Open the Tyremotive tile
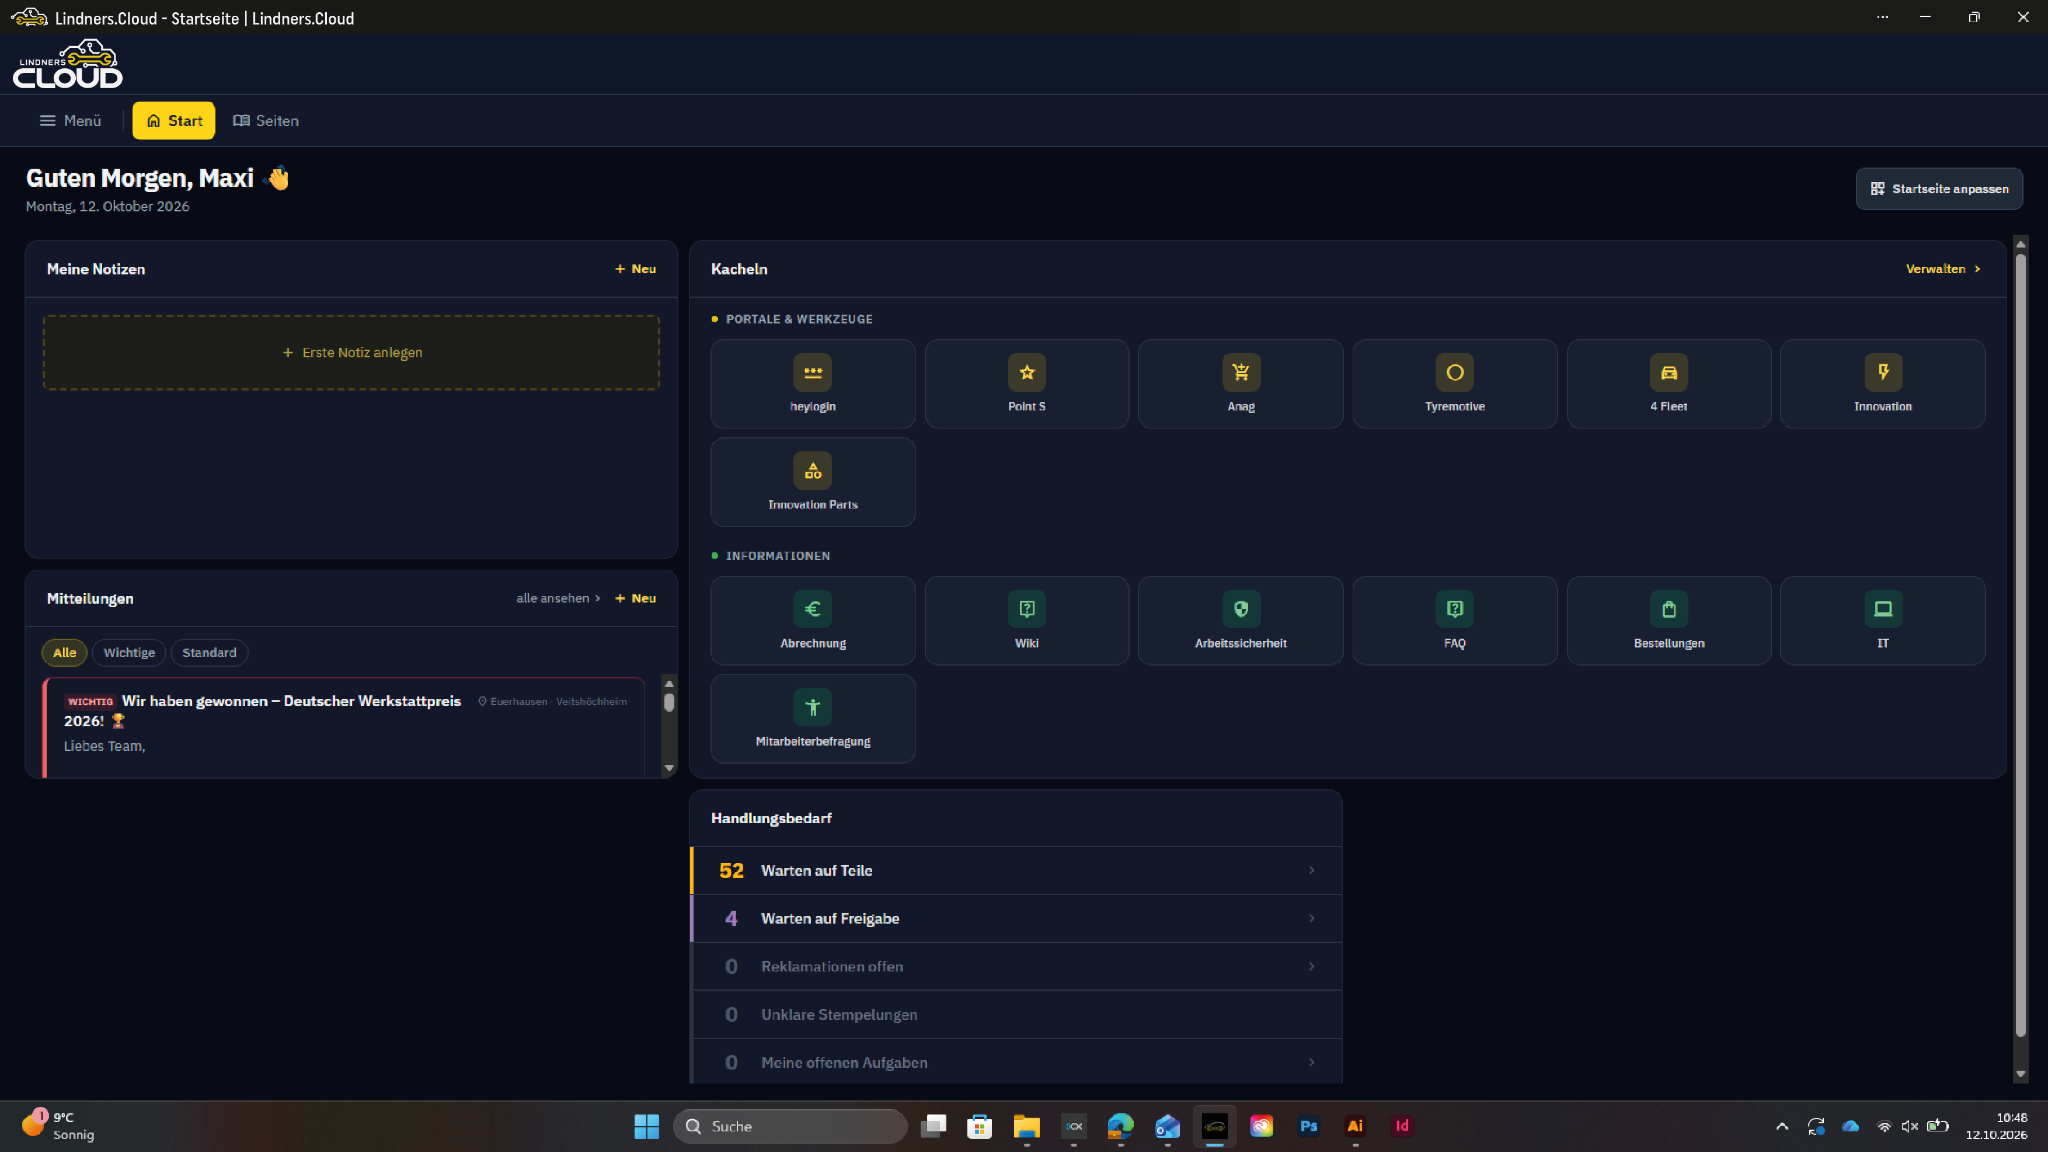 [1454, 384]
